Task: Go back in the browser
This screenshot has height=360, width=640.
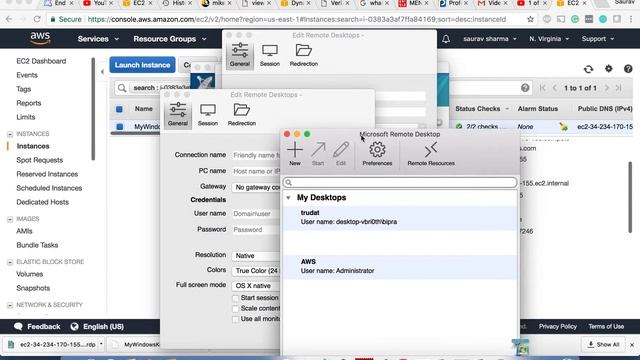Action: pos(9,19)
